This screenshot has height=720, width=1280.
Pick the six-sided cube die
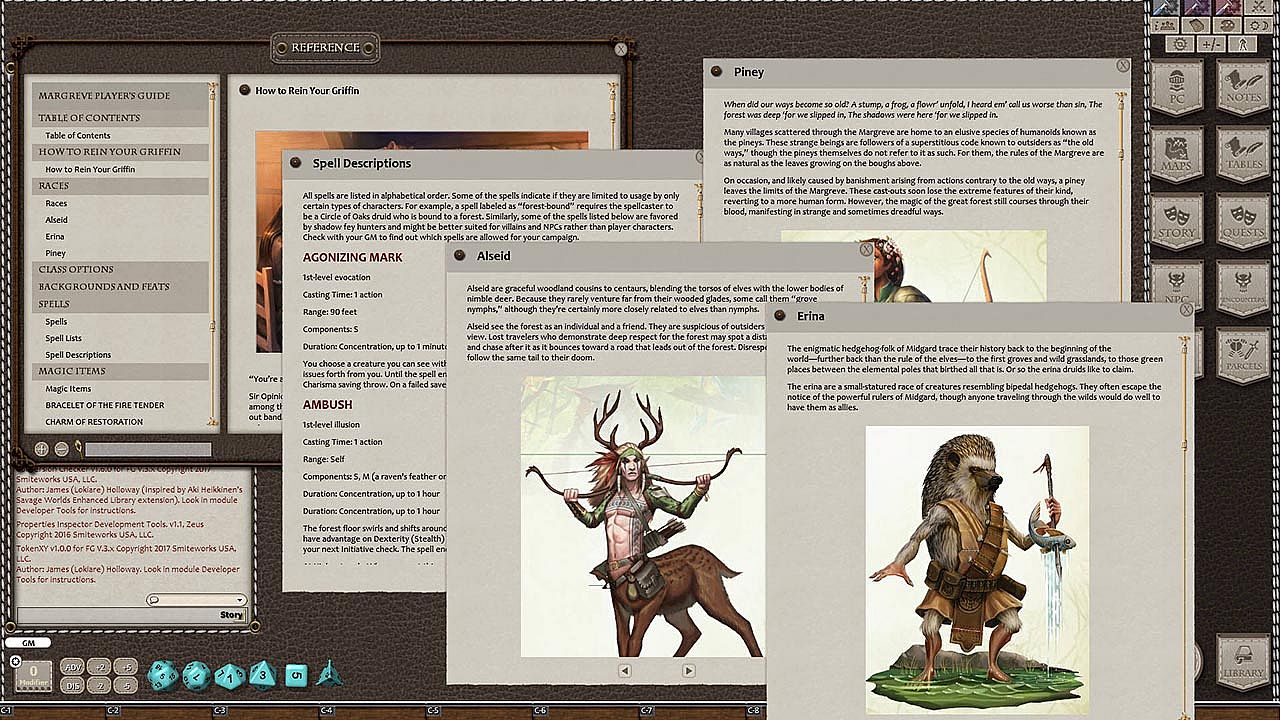(x=295, y=676)
